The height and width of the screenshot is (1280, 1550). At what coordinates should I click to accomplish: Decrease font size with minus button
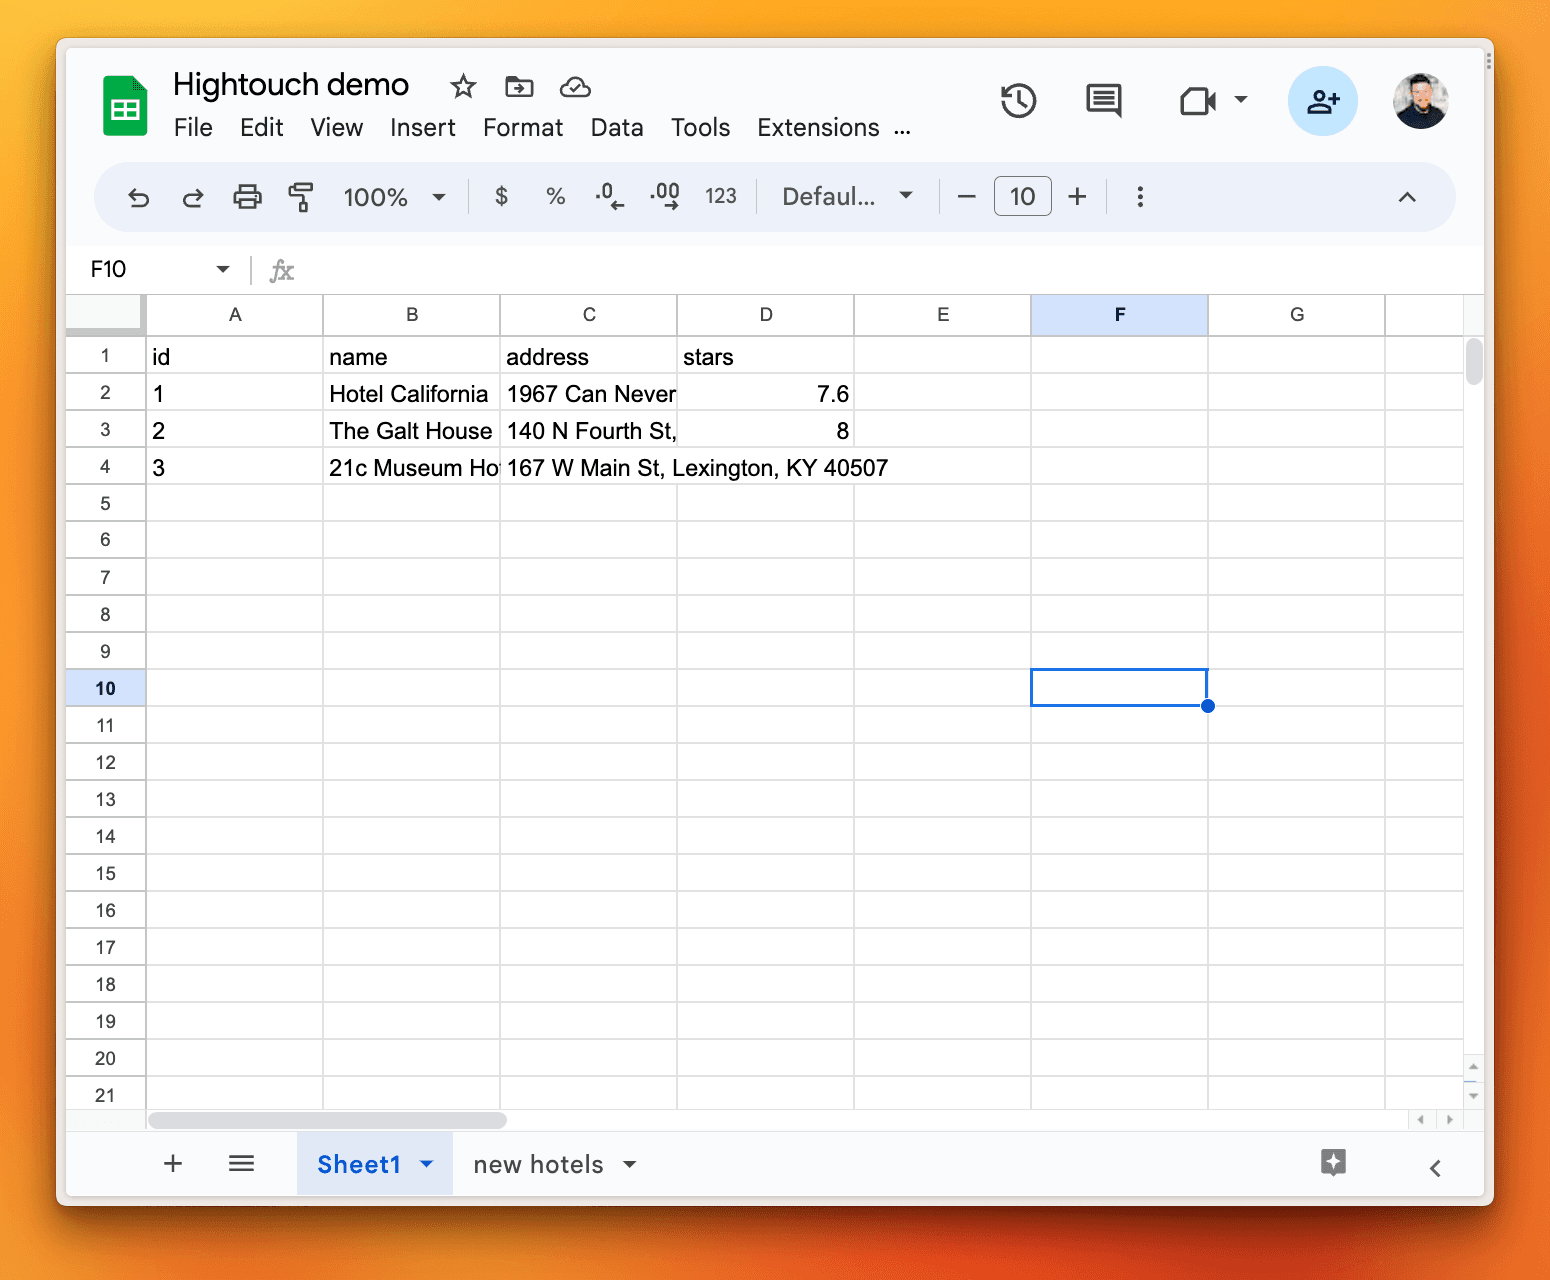click(x=966, y=197)
